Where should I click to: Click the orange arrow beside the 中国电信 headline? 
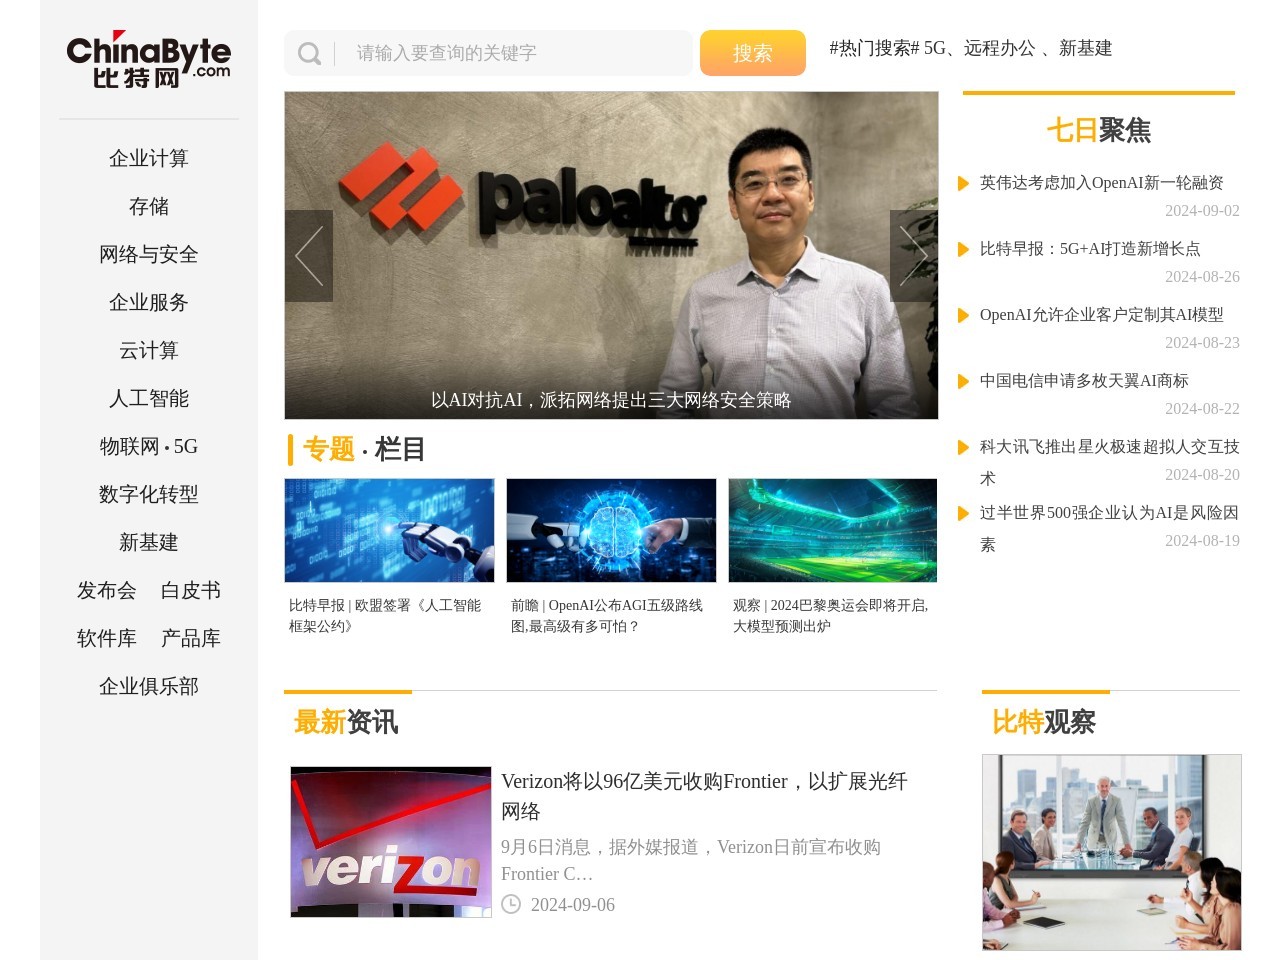pyautogui.click(x=963, y=382)
